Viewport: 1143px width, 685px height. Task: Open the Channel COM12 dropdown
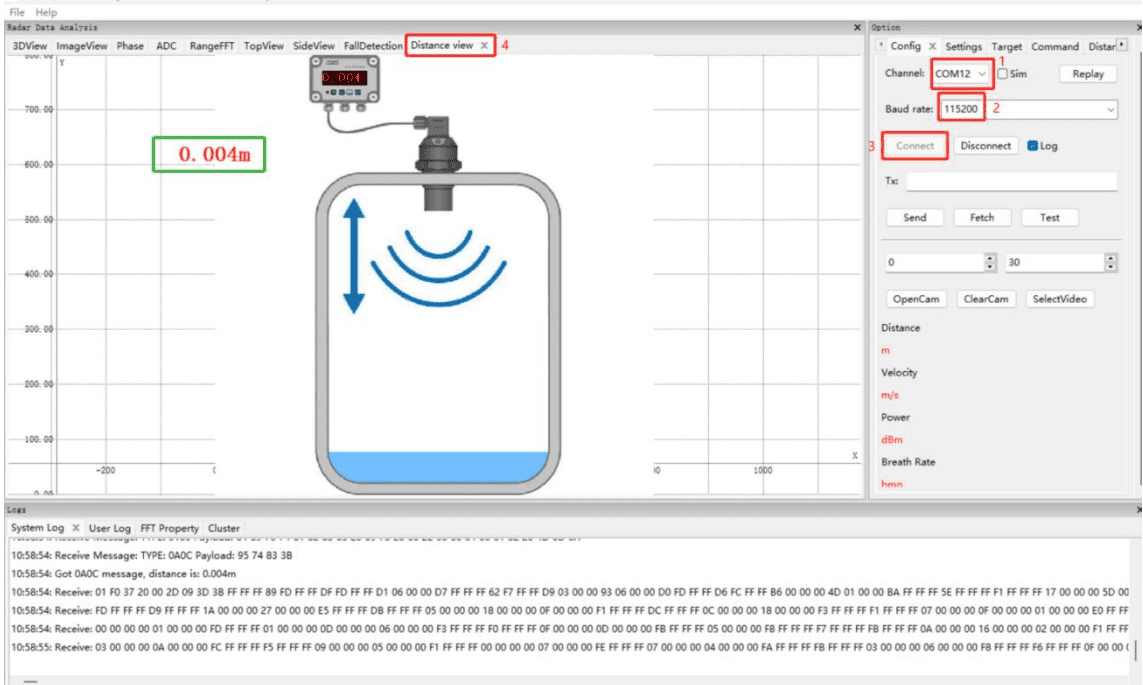pyautogui.click(x=982, y=74)
